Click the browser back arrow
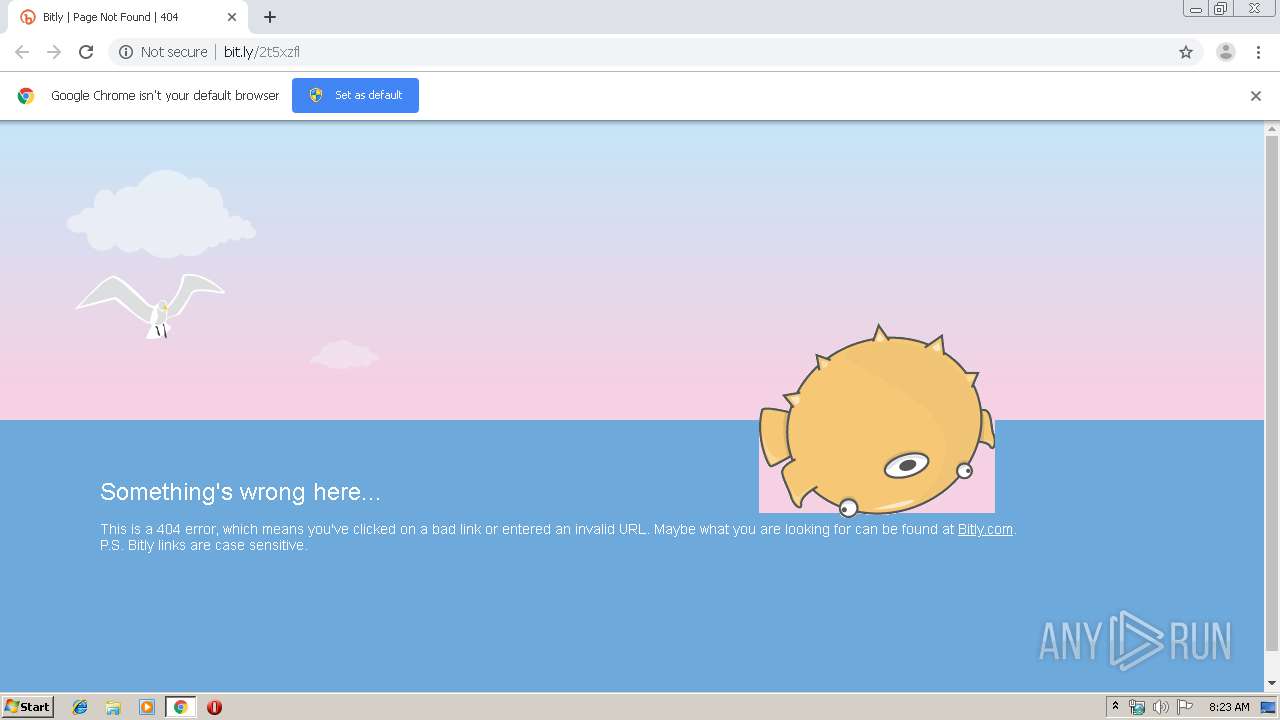 22,52
